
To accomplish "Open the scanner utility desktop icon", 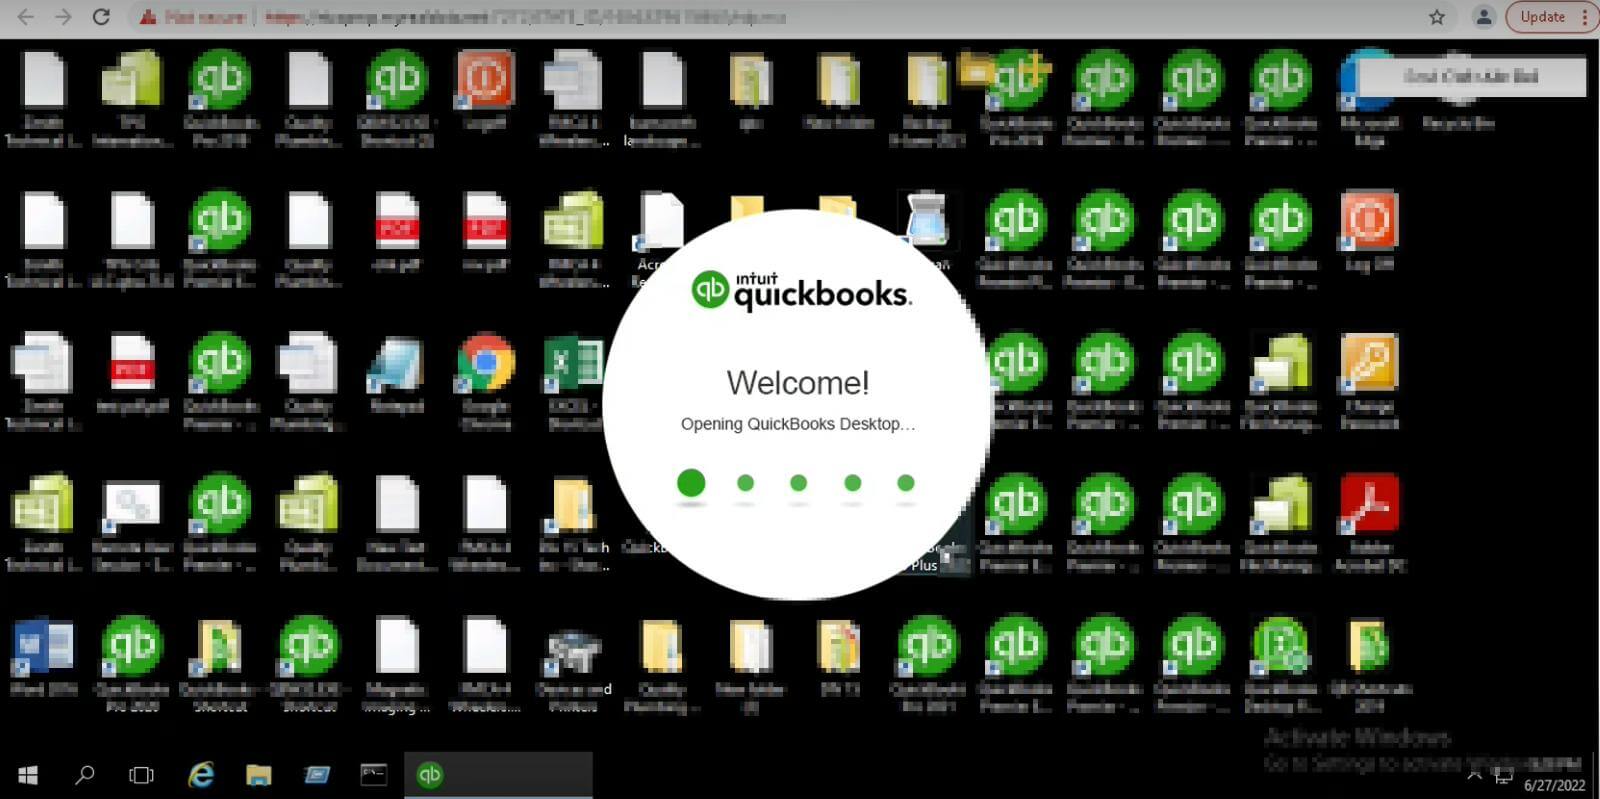I will tap(927, 220).
